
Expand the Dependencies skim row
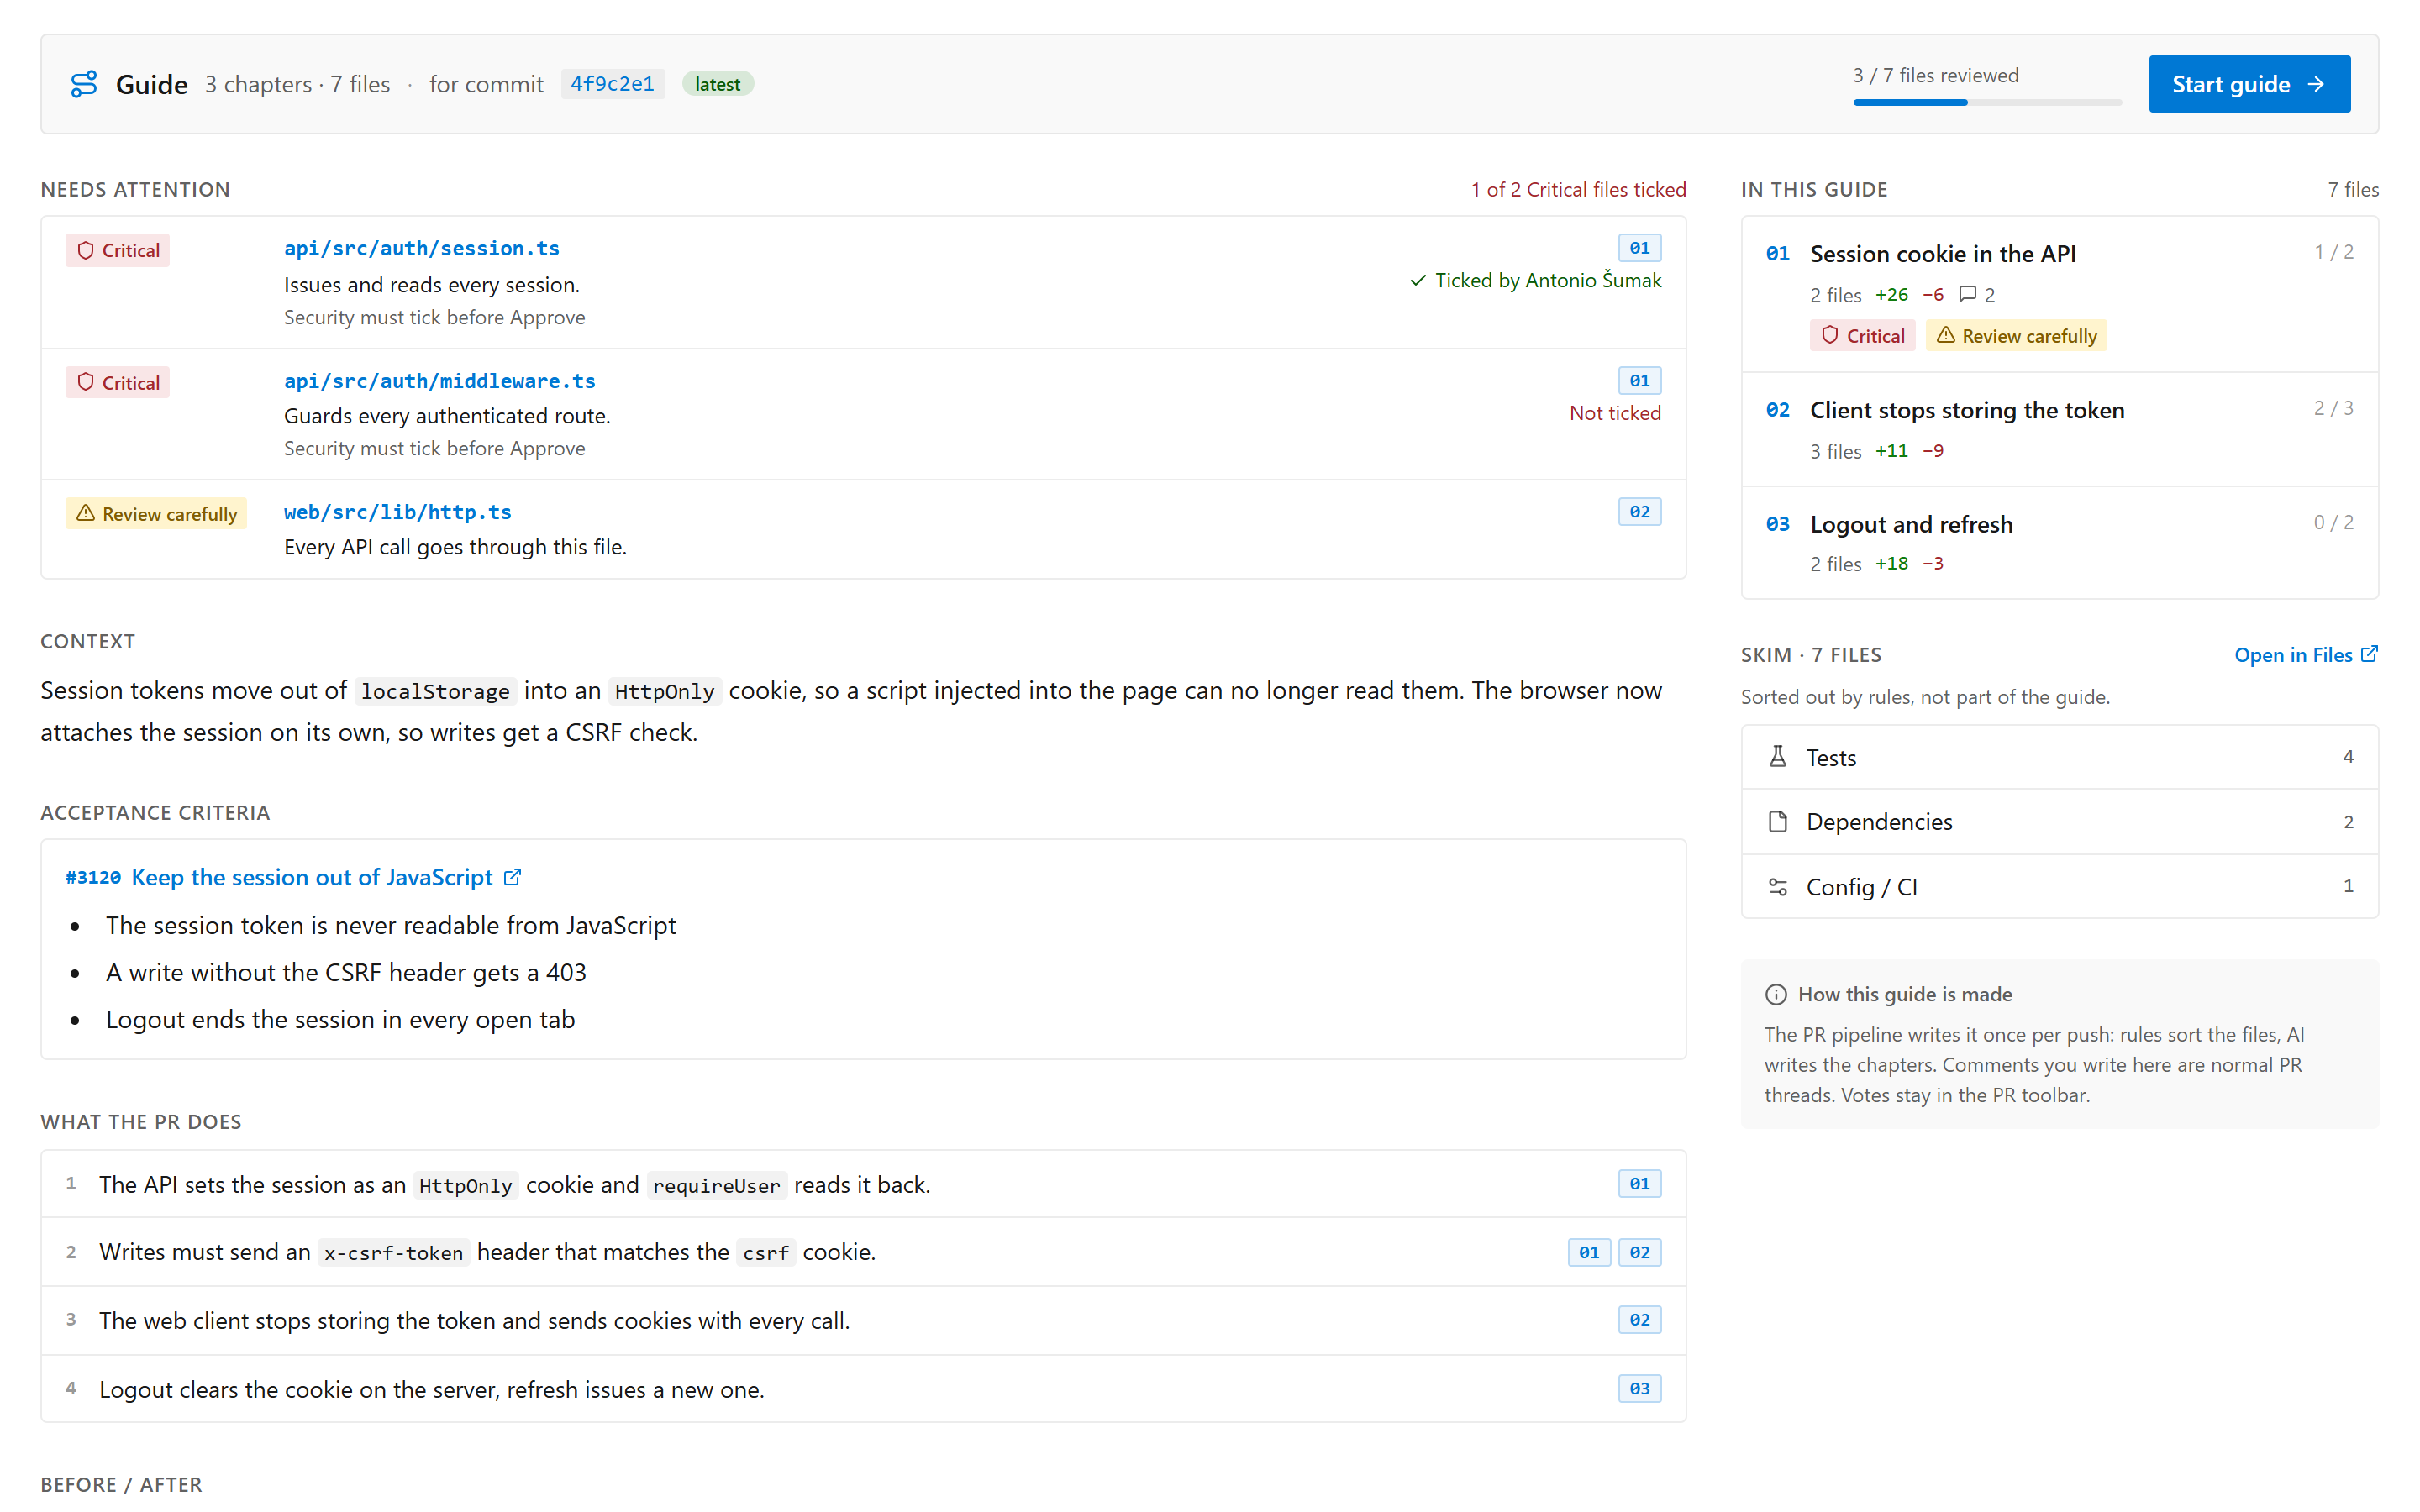coord(2059,821)
